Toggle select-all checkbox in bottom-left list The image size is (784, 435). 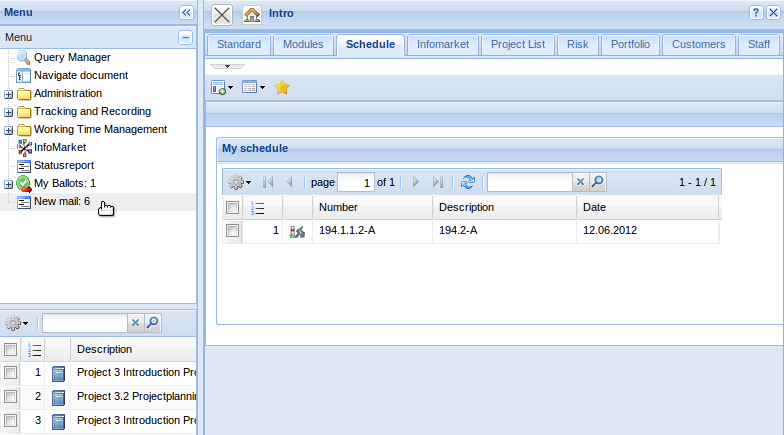pos(10,350)
